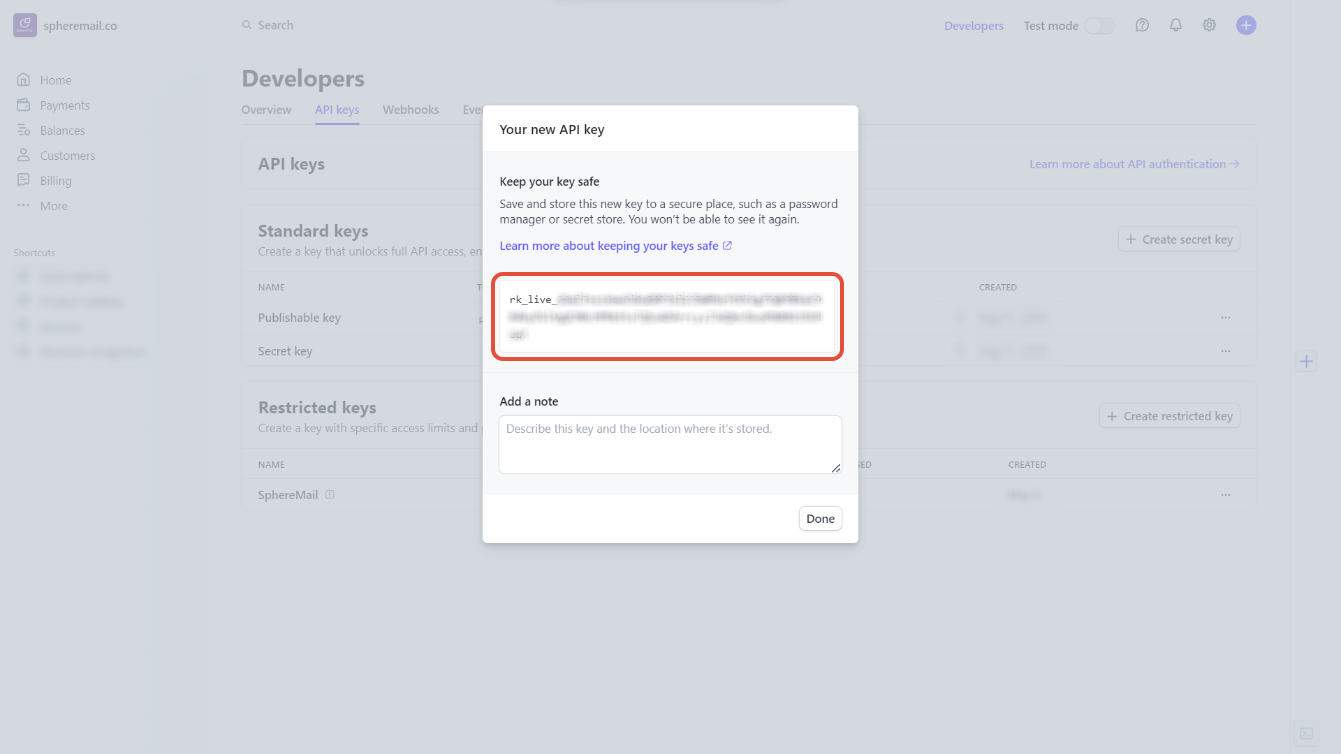The height and width of the screenshot is (754, 1341).
Task: Open Payments in the sidebar
Action: (x=65, y=105)
